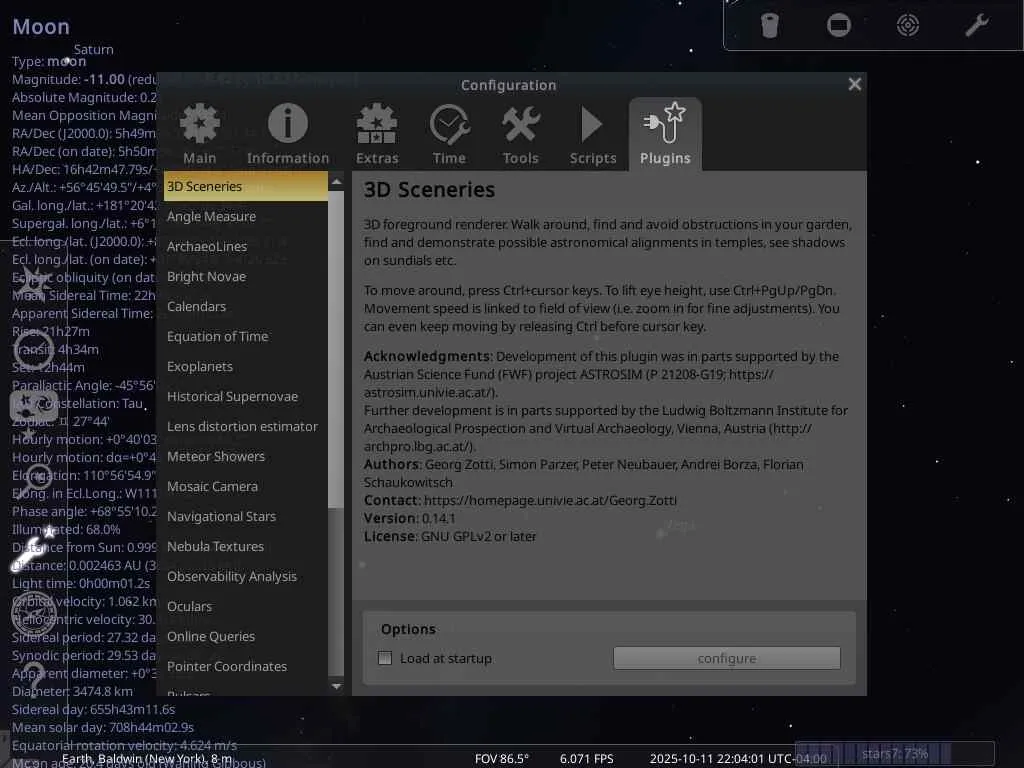Close the Configuration dialog

pyautogui.click(x=854, y=84)
